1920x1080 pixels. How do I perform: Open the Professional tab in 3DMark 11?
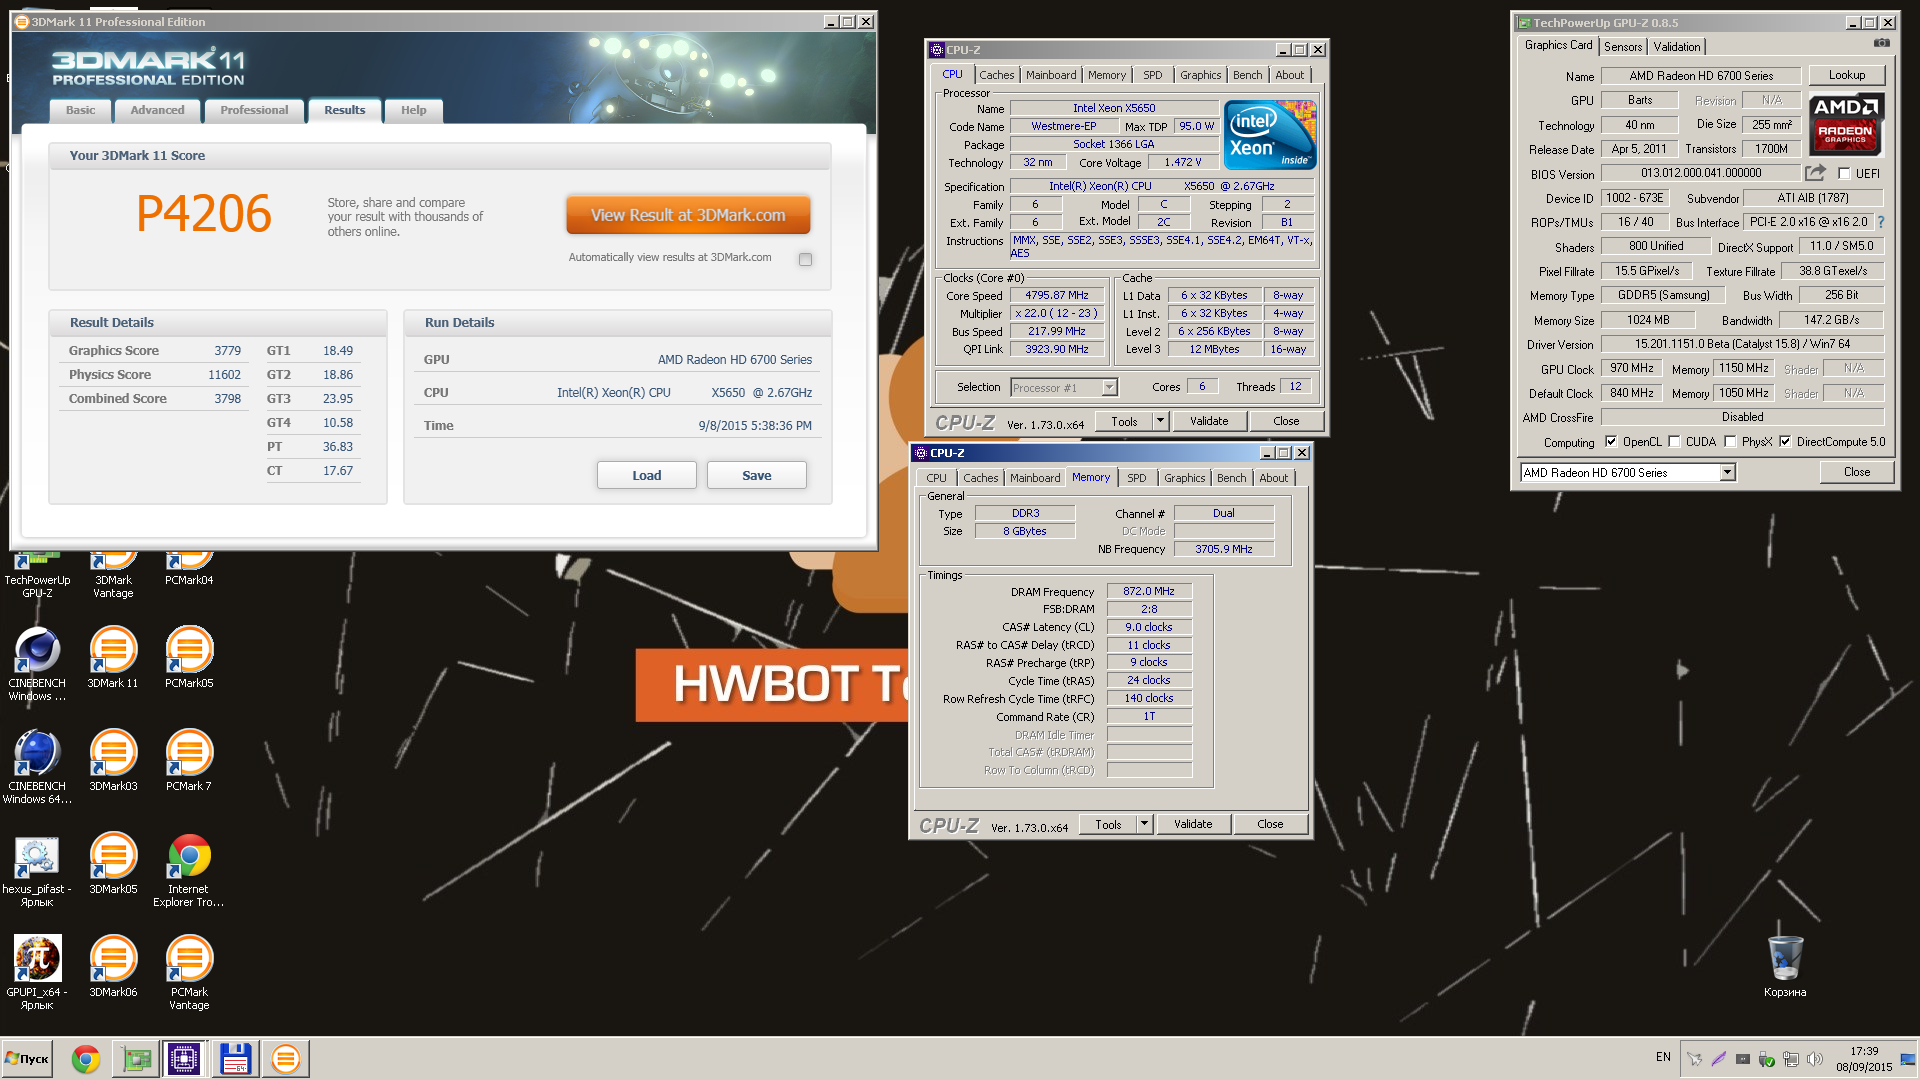coord(254,110)
